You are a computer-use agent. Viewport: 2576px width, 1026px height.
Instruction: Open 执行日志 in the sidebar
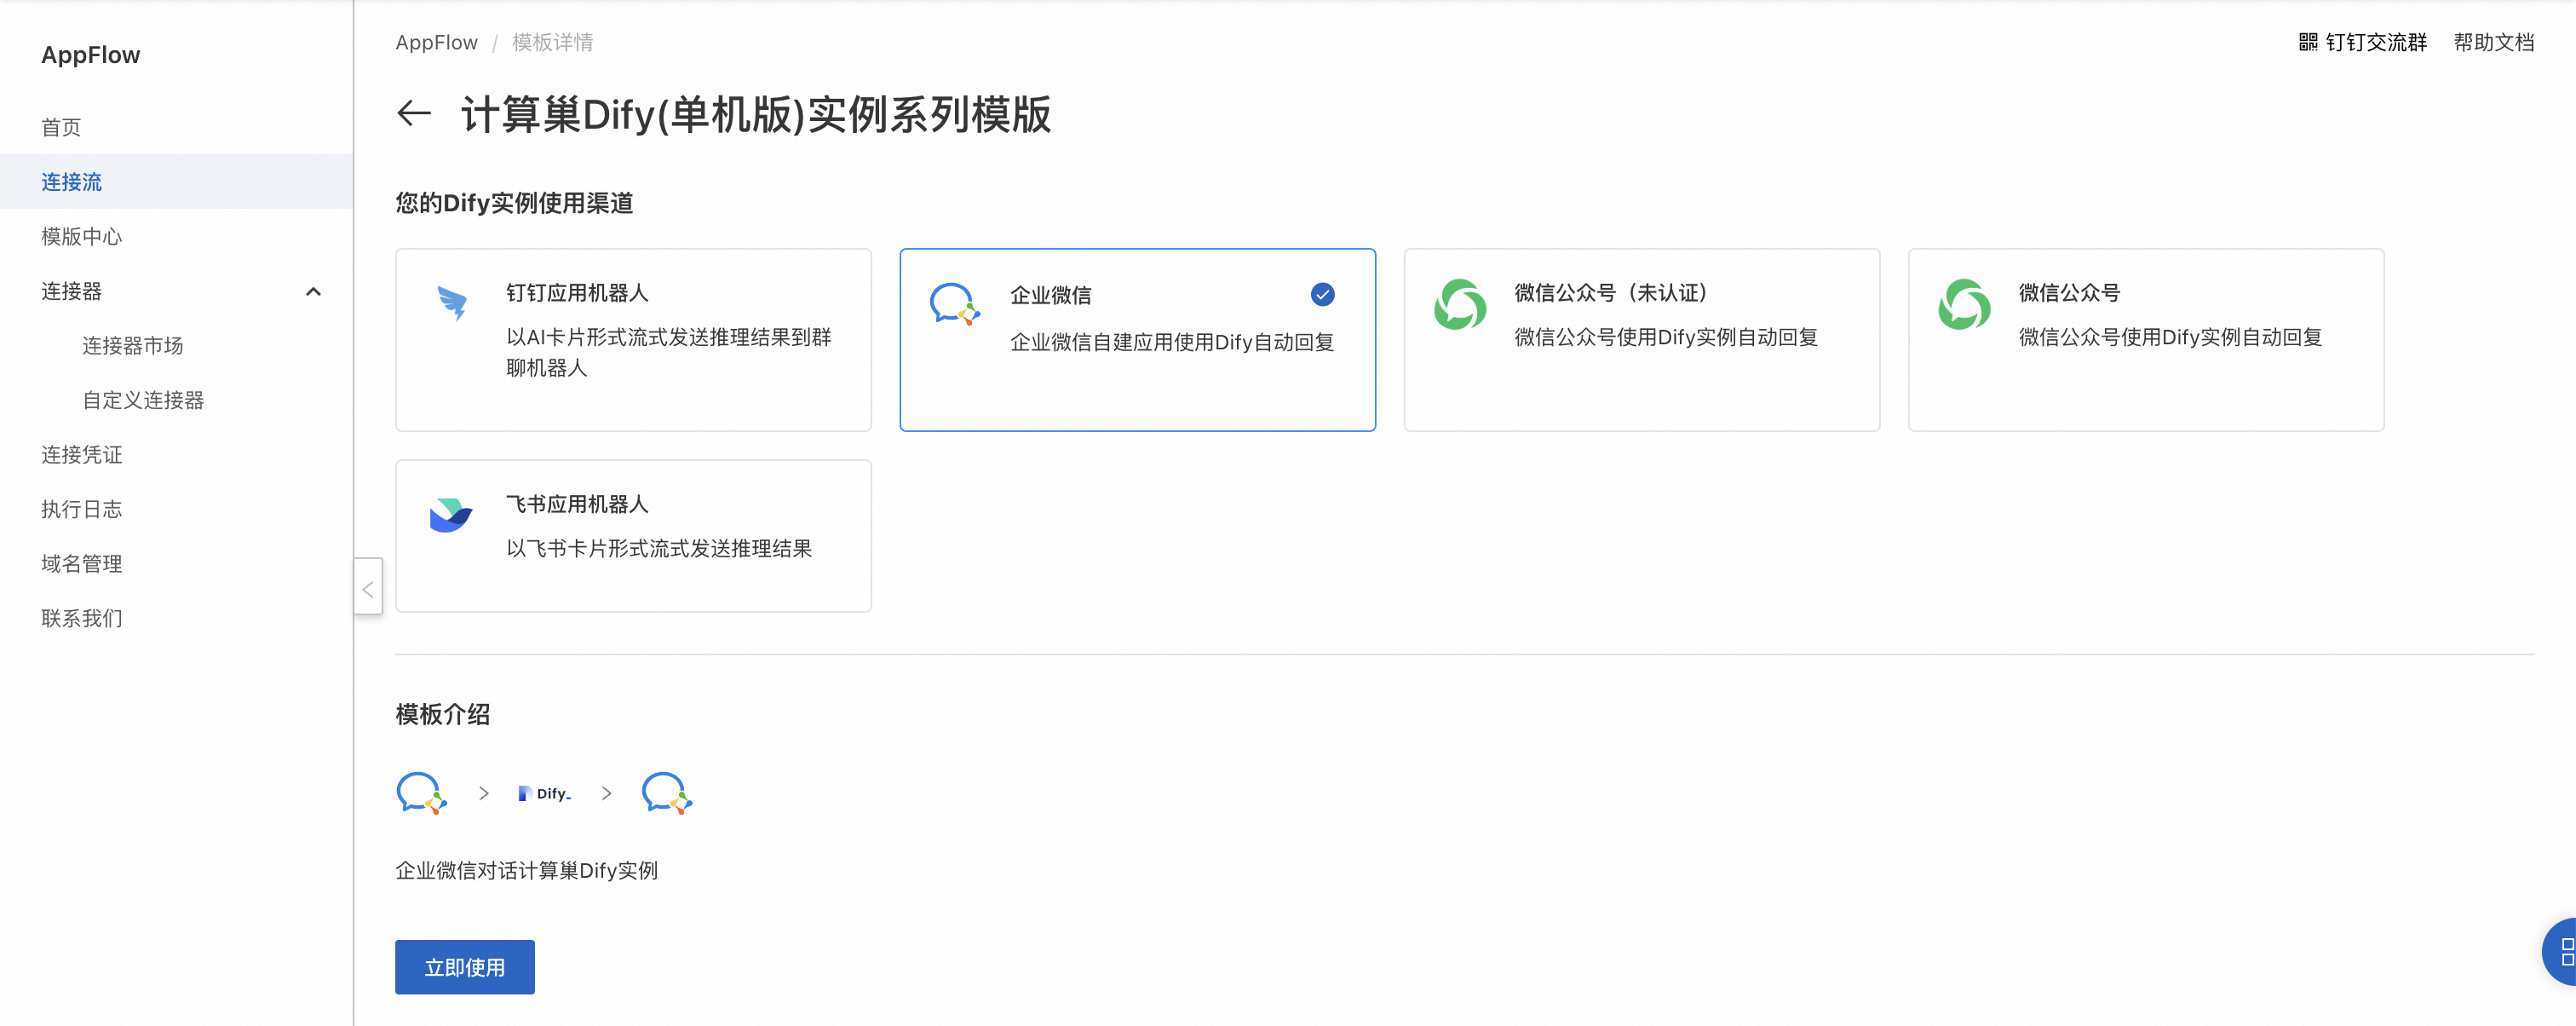pos(82,509)
